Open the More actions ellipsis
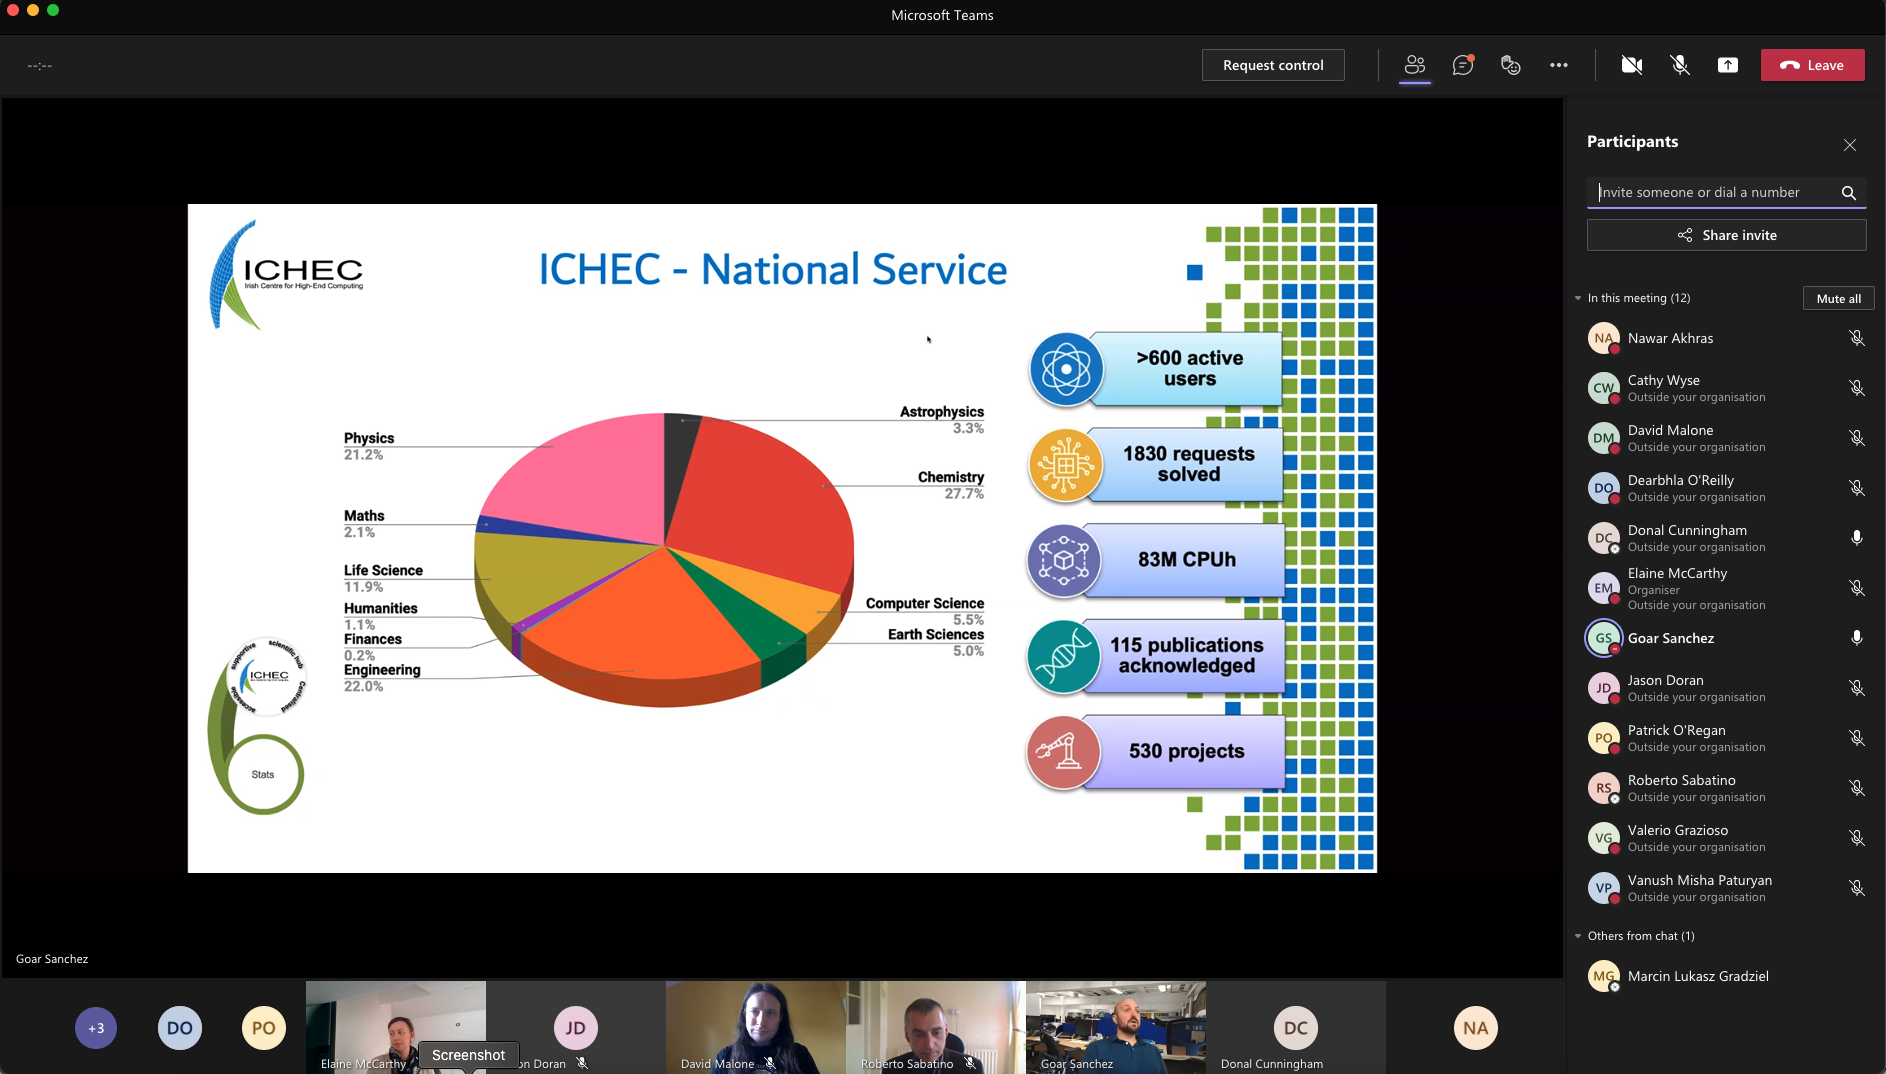Viewport: 1886px width, 1074px height. [1559, 65]
